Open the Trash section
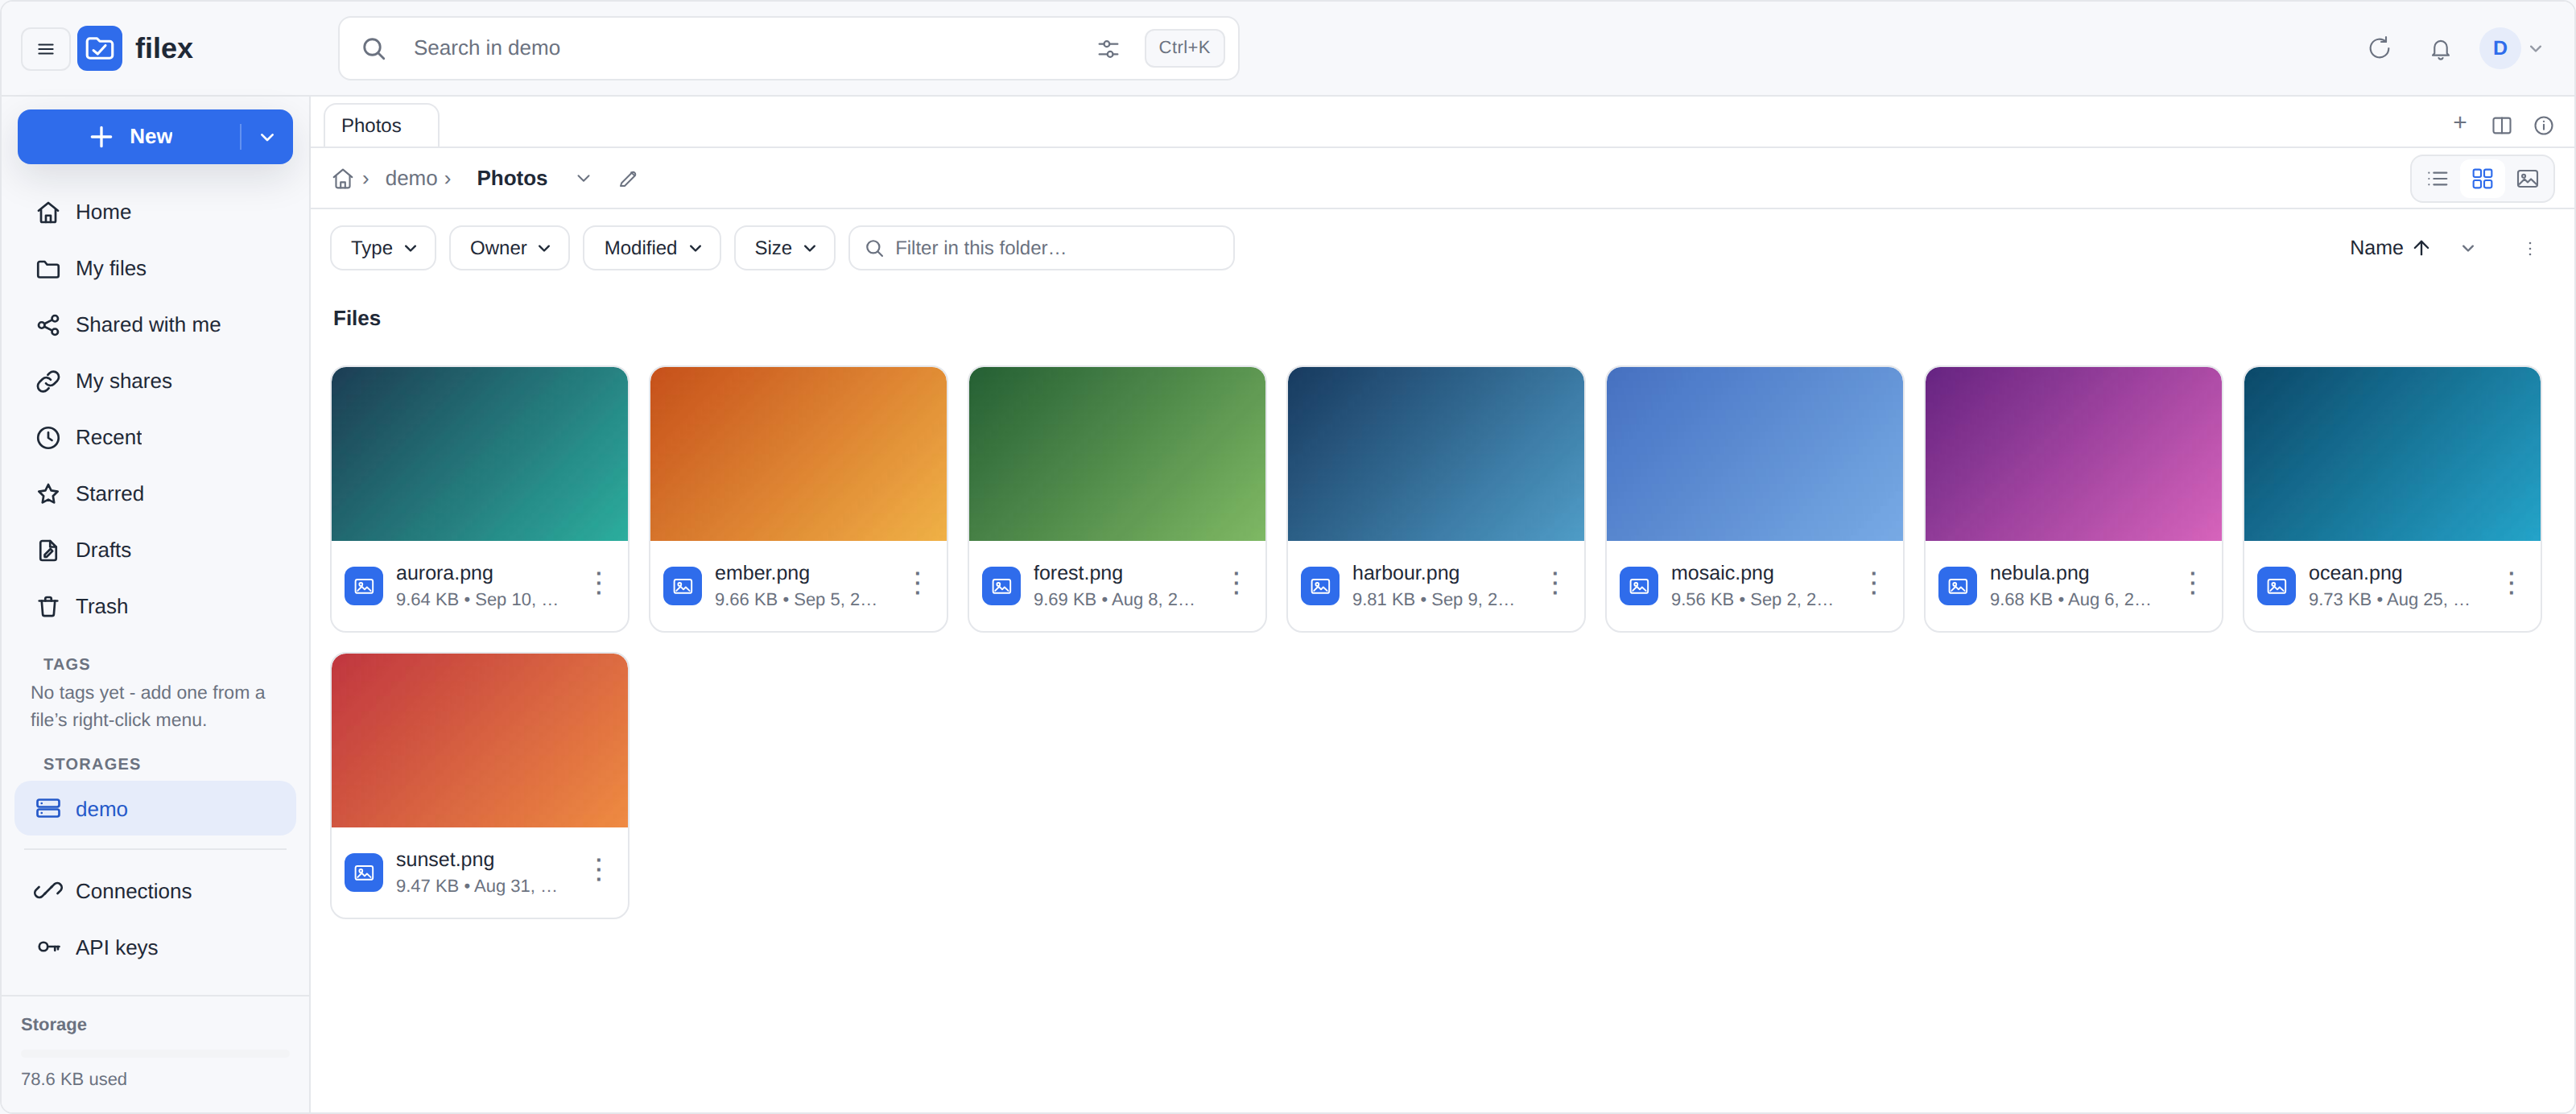2576x1114 pixels. (155, 607)
